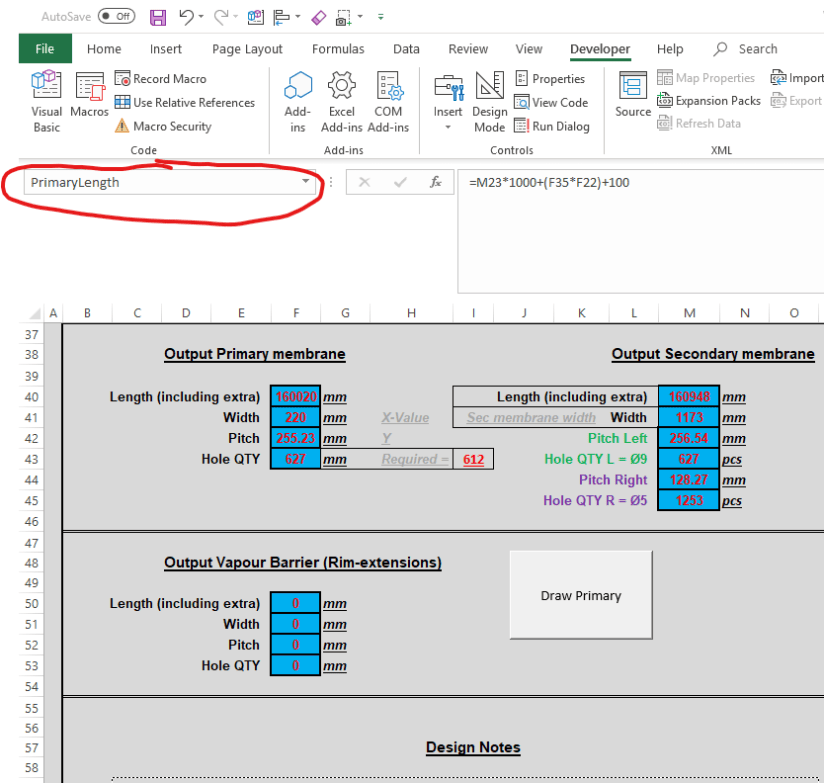This screenshot has width=824, height=783.
Task: Click the Redo arrow icon
Action: [x=221, y=17]
